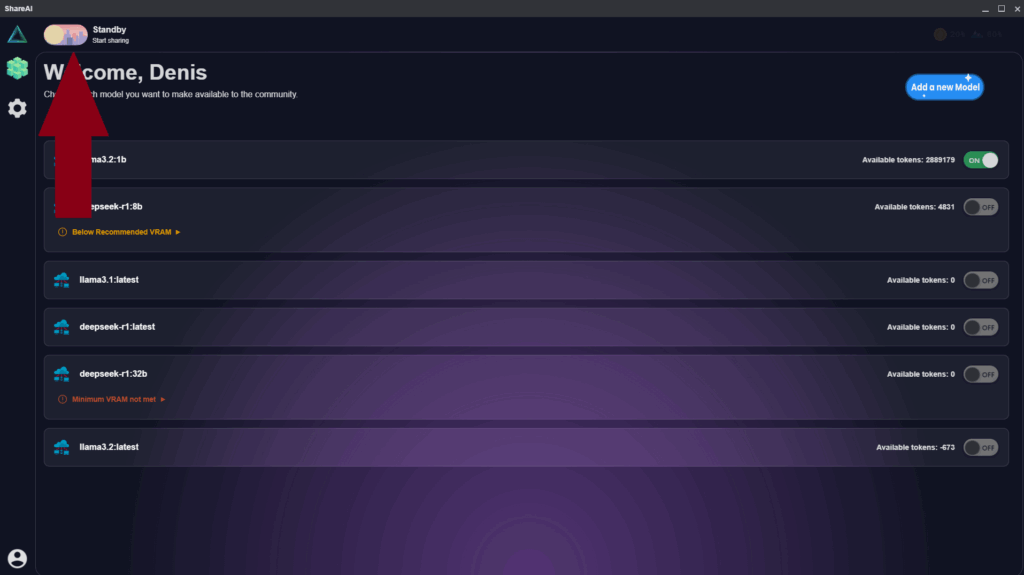This screenshot has height=575, width=1024.
Task: Enable the deepseek-r1:32b model toggle
Action: [980, 374]
